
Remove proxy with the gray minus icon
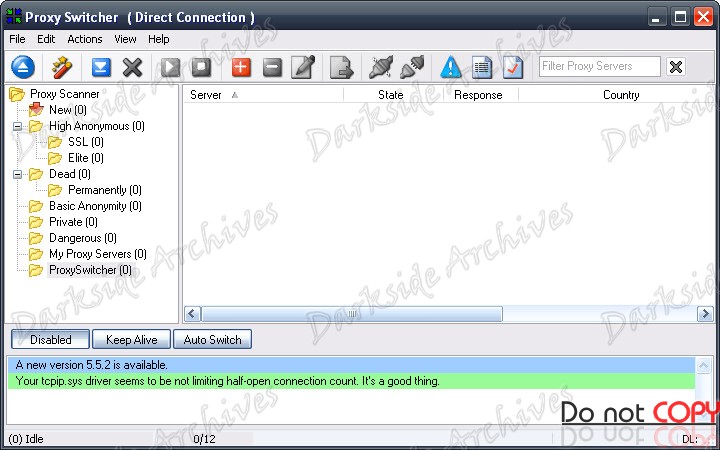pos(272,67)
